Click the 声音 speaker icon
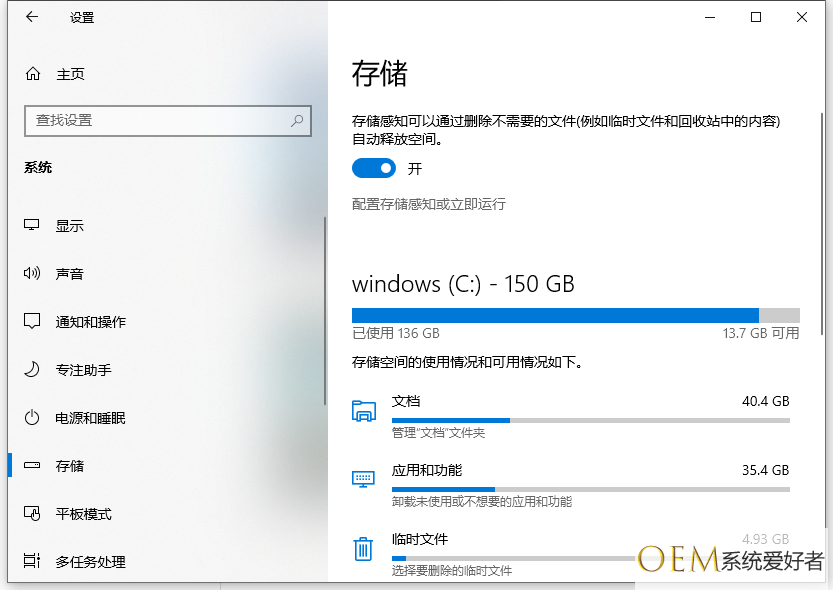The height and width of the screenshot is (590, 833). coord(32,274)
